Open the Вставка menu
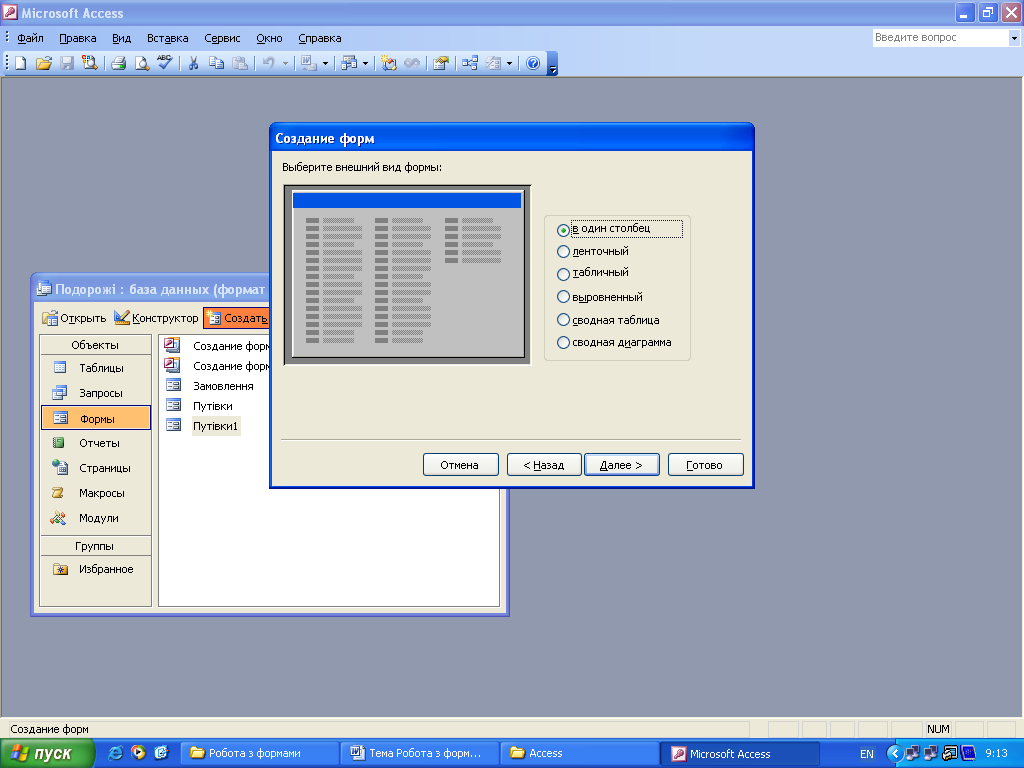Viewport: 1024px width, 768px height. point(168,38)
